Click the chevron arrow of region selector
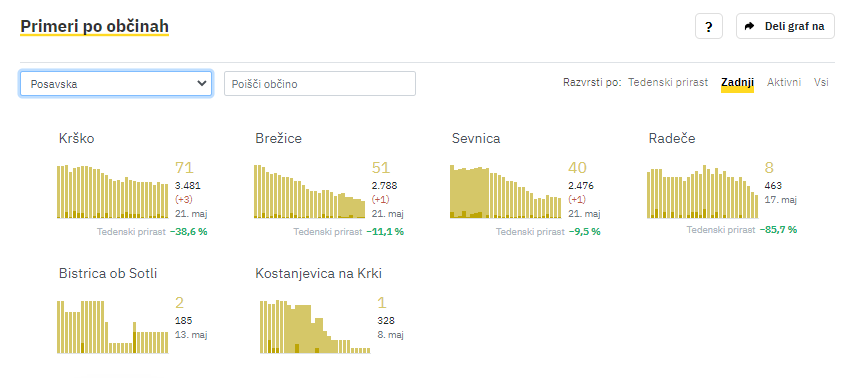 pyautogui.click(x=201, y=84)
